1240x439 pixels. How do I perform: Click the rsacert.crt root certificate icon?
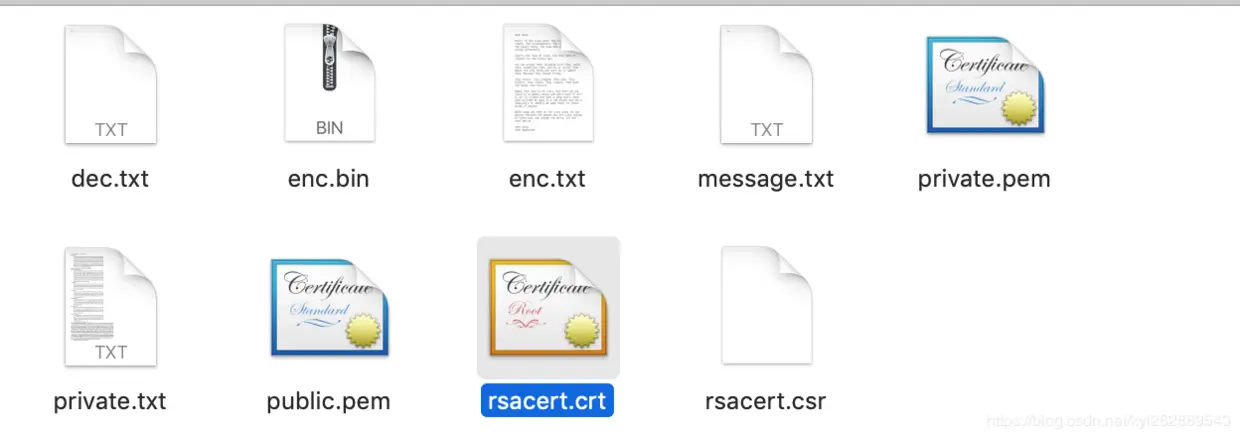click(x=548, y=308)
